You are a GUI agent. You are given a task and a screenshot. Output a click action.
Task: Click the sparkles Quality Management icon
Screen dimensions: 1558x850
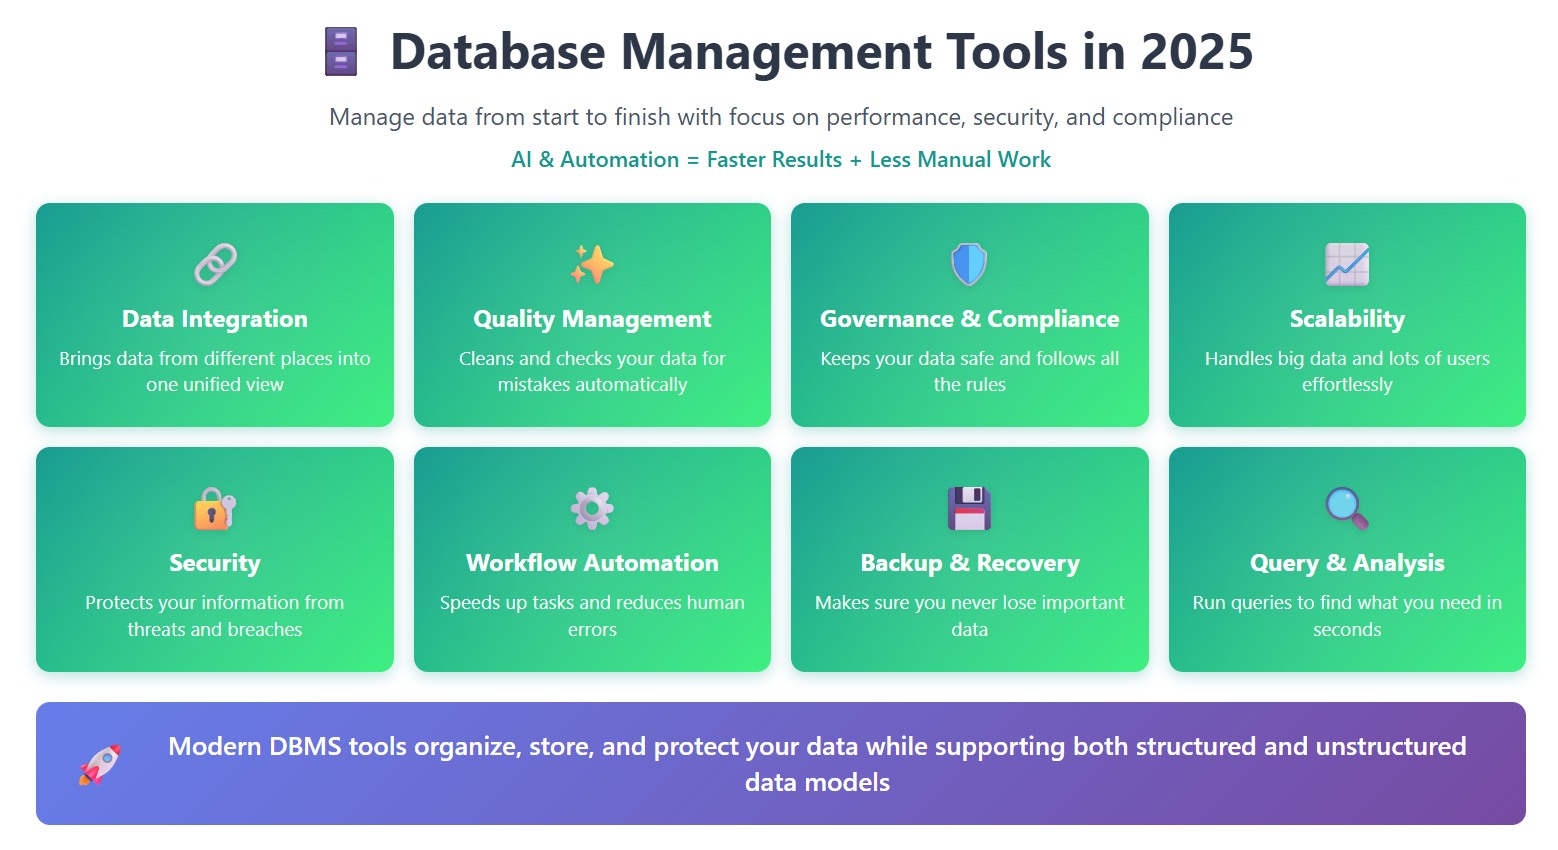click(592, 265)
